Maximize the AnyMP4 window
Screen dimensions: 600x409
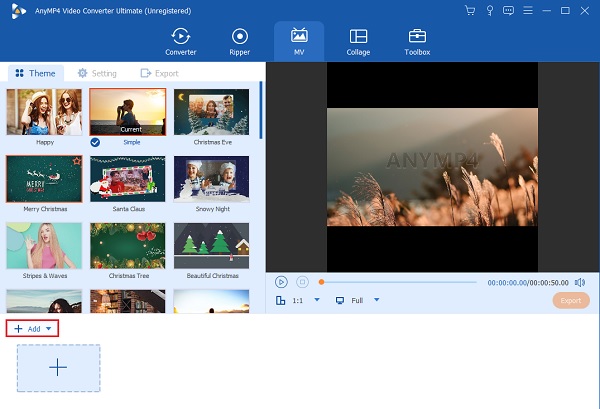point(565,11)
